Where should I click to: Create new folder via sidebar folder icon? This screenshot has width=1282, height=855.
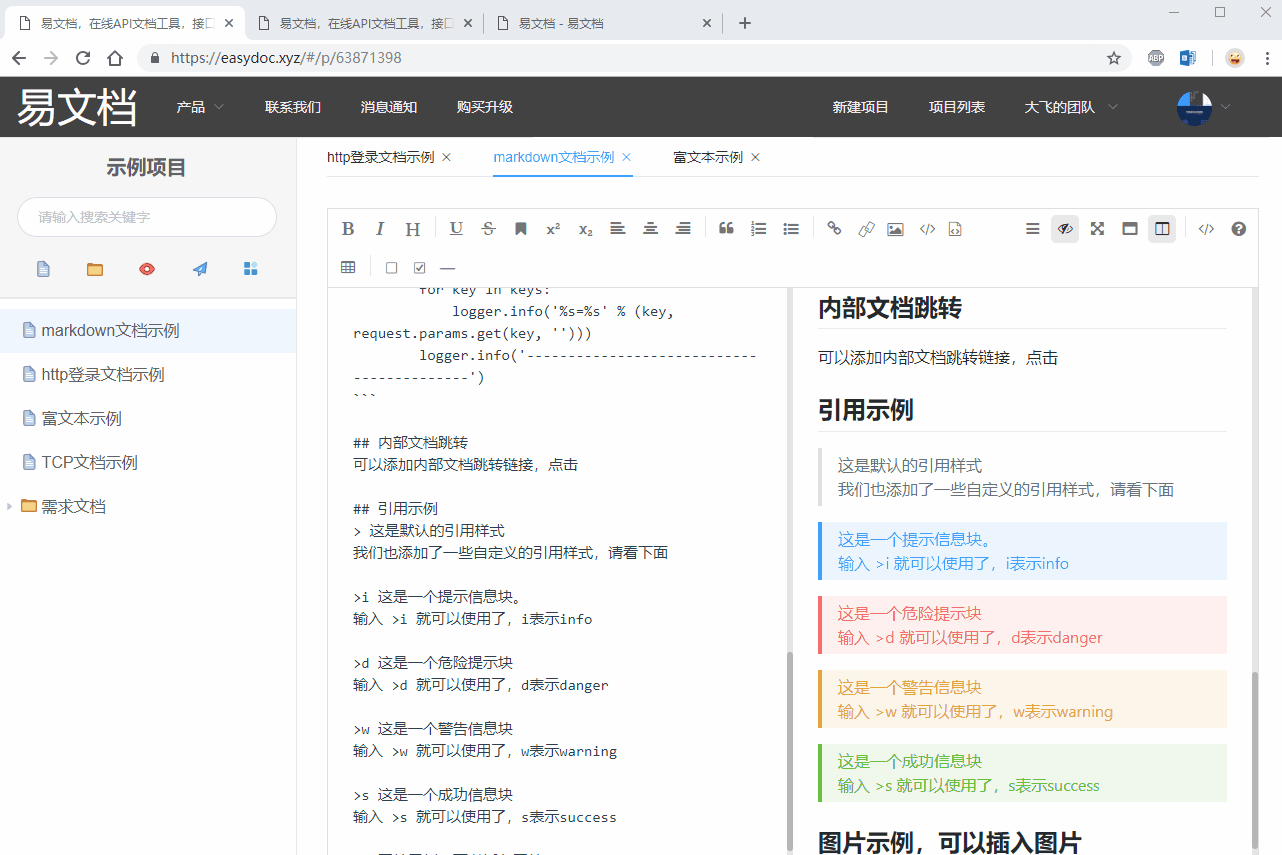pos(95,269)
